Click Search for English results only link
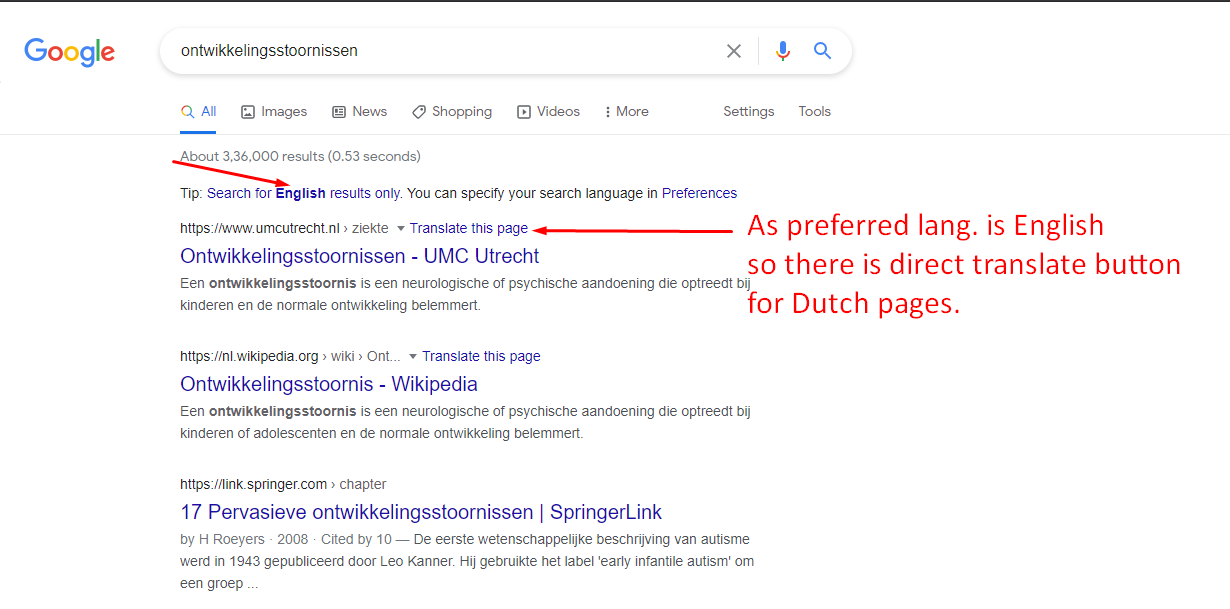Screen dimensions: 1230x609 tap(304, 193)
